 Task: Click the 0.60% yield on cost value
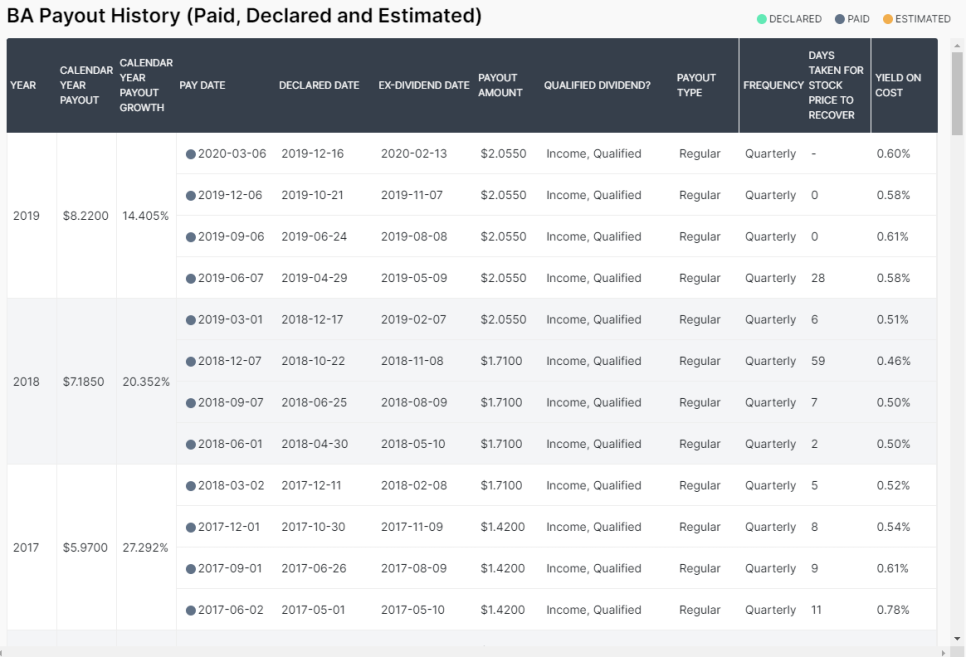point(893,153)
